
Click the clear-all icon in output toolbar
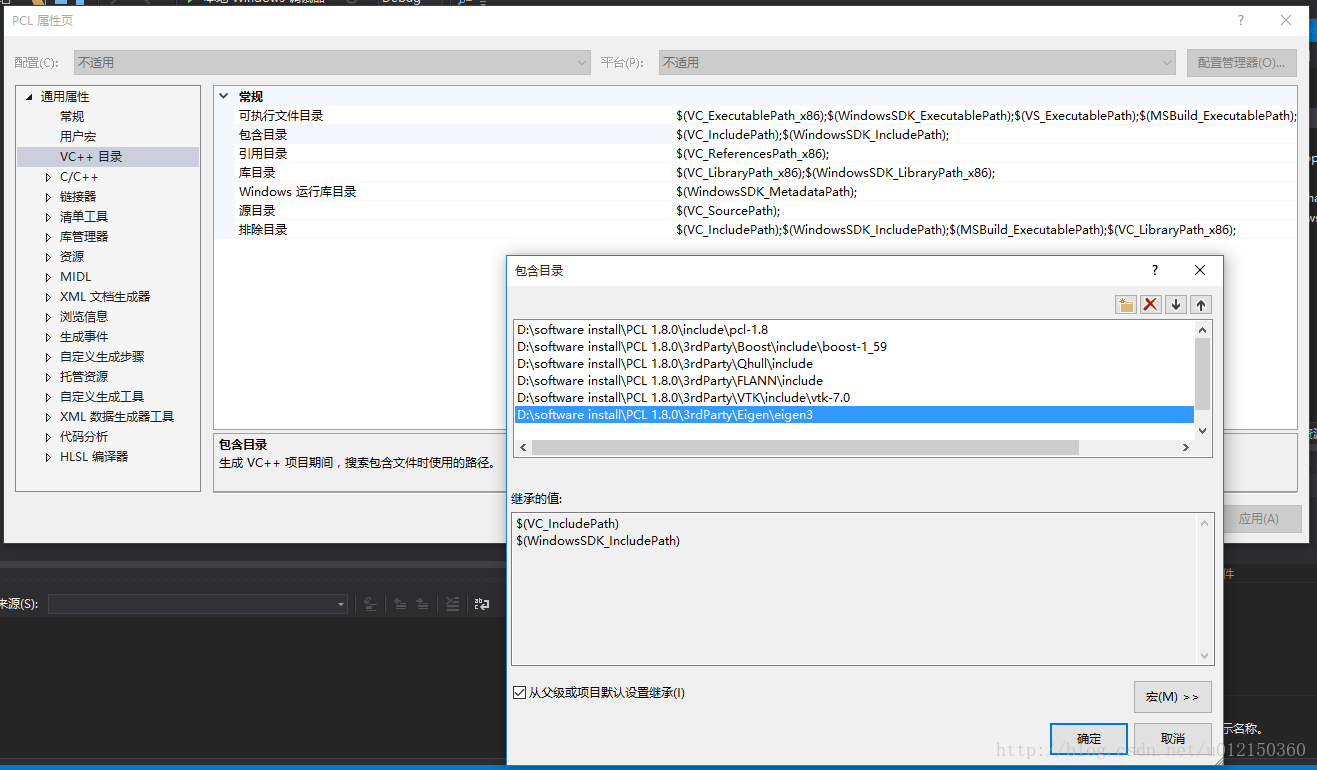[452, 604]
